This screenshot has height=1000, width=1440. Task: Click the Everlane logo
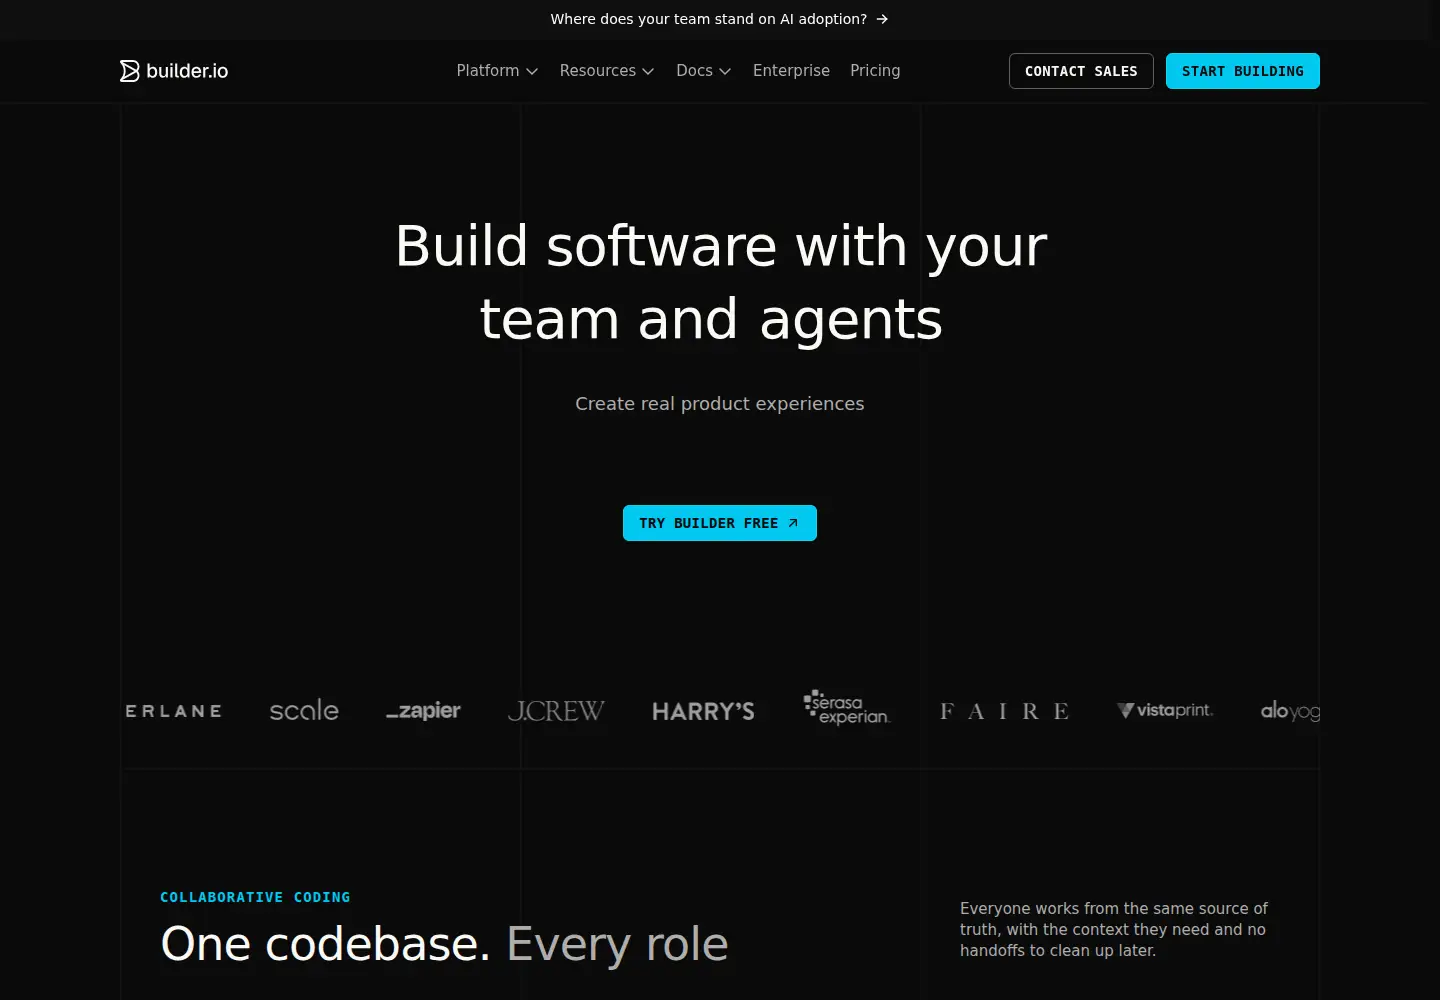172,711
